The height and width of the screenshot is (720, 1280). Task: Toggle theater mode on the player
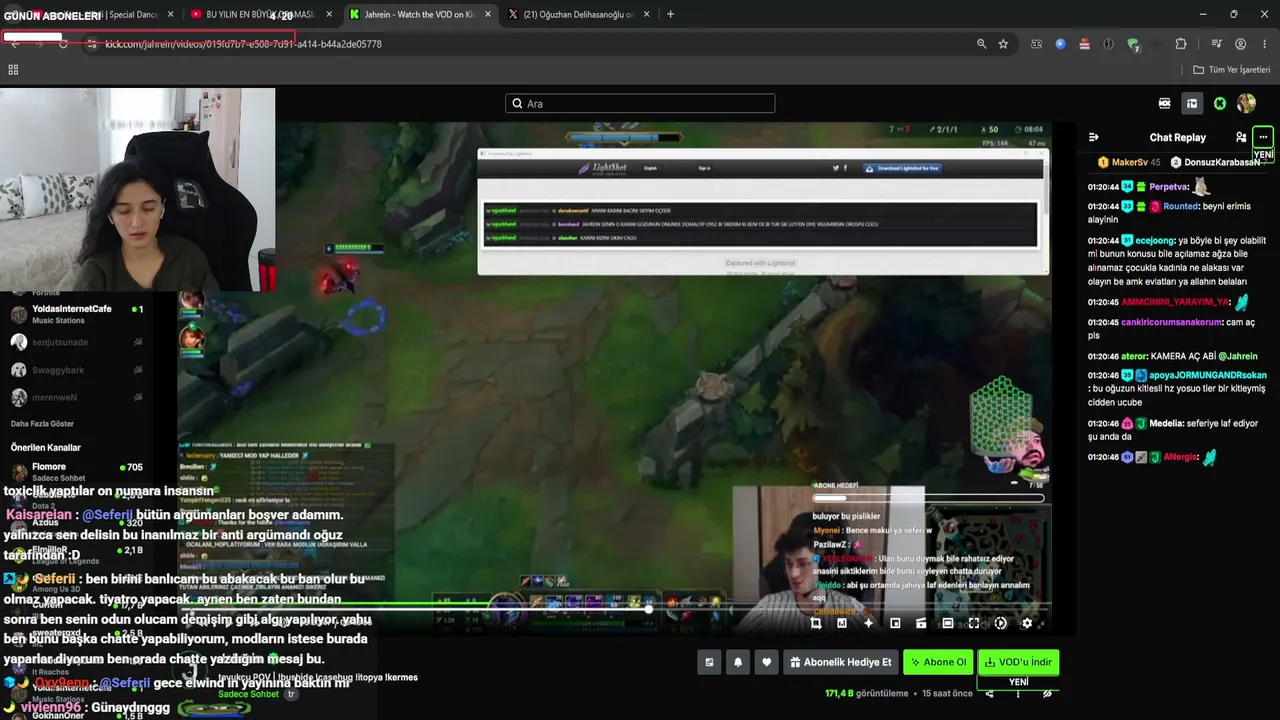coord(948,623)
